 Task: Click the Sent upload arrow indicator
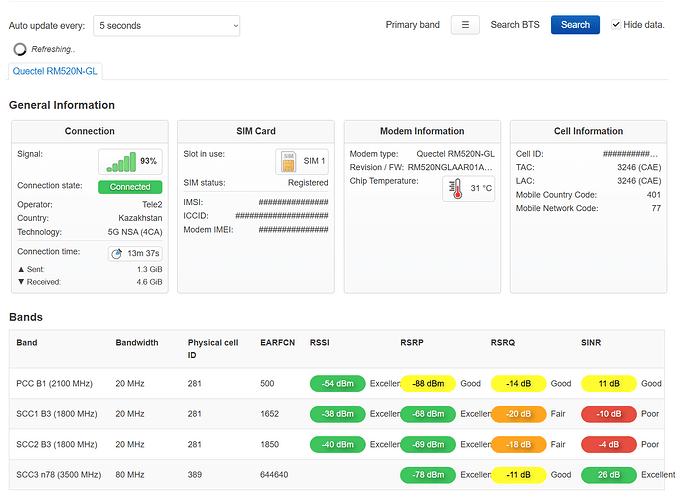coord(22,270)
